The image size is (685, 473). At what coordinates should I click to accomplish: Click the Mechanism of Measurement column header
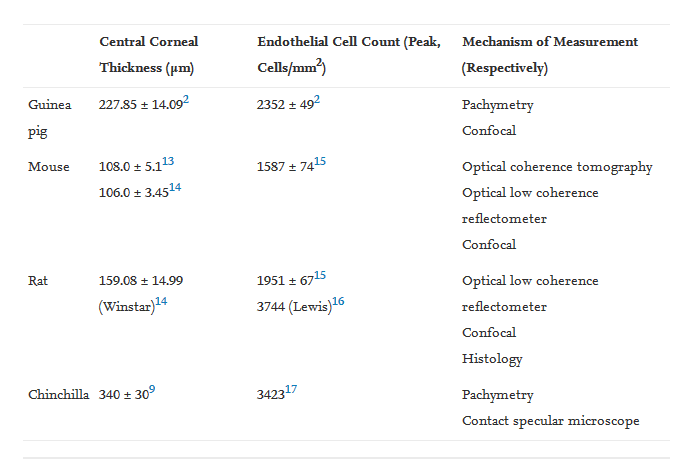tap(550, 55)
